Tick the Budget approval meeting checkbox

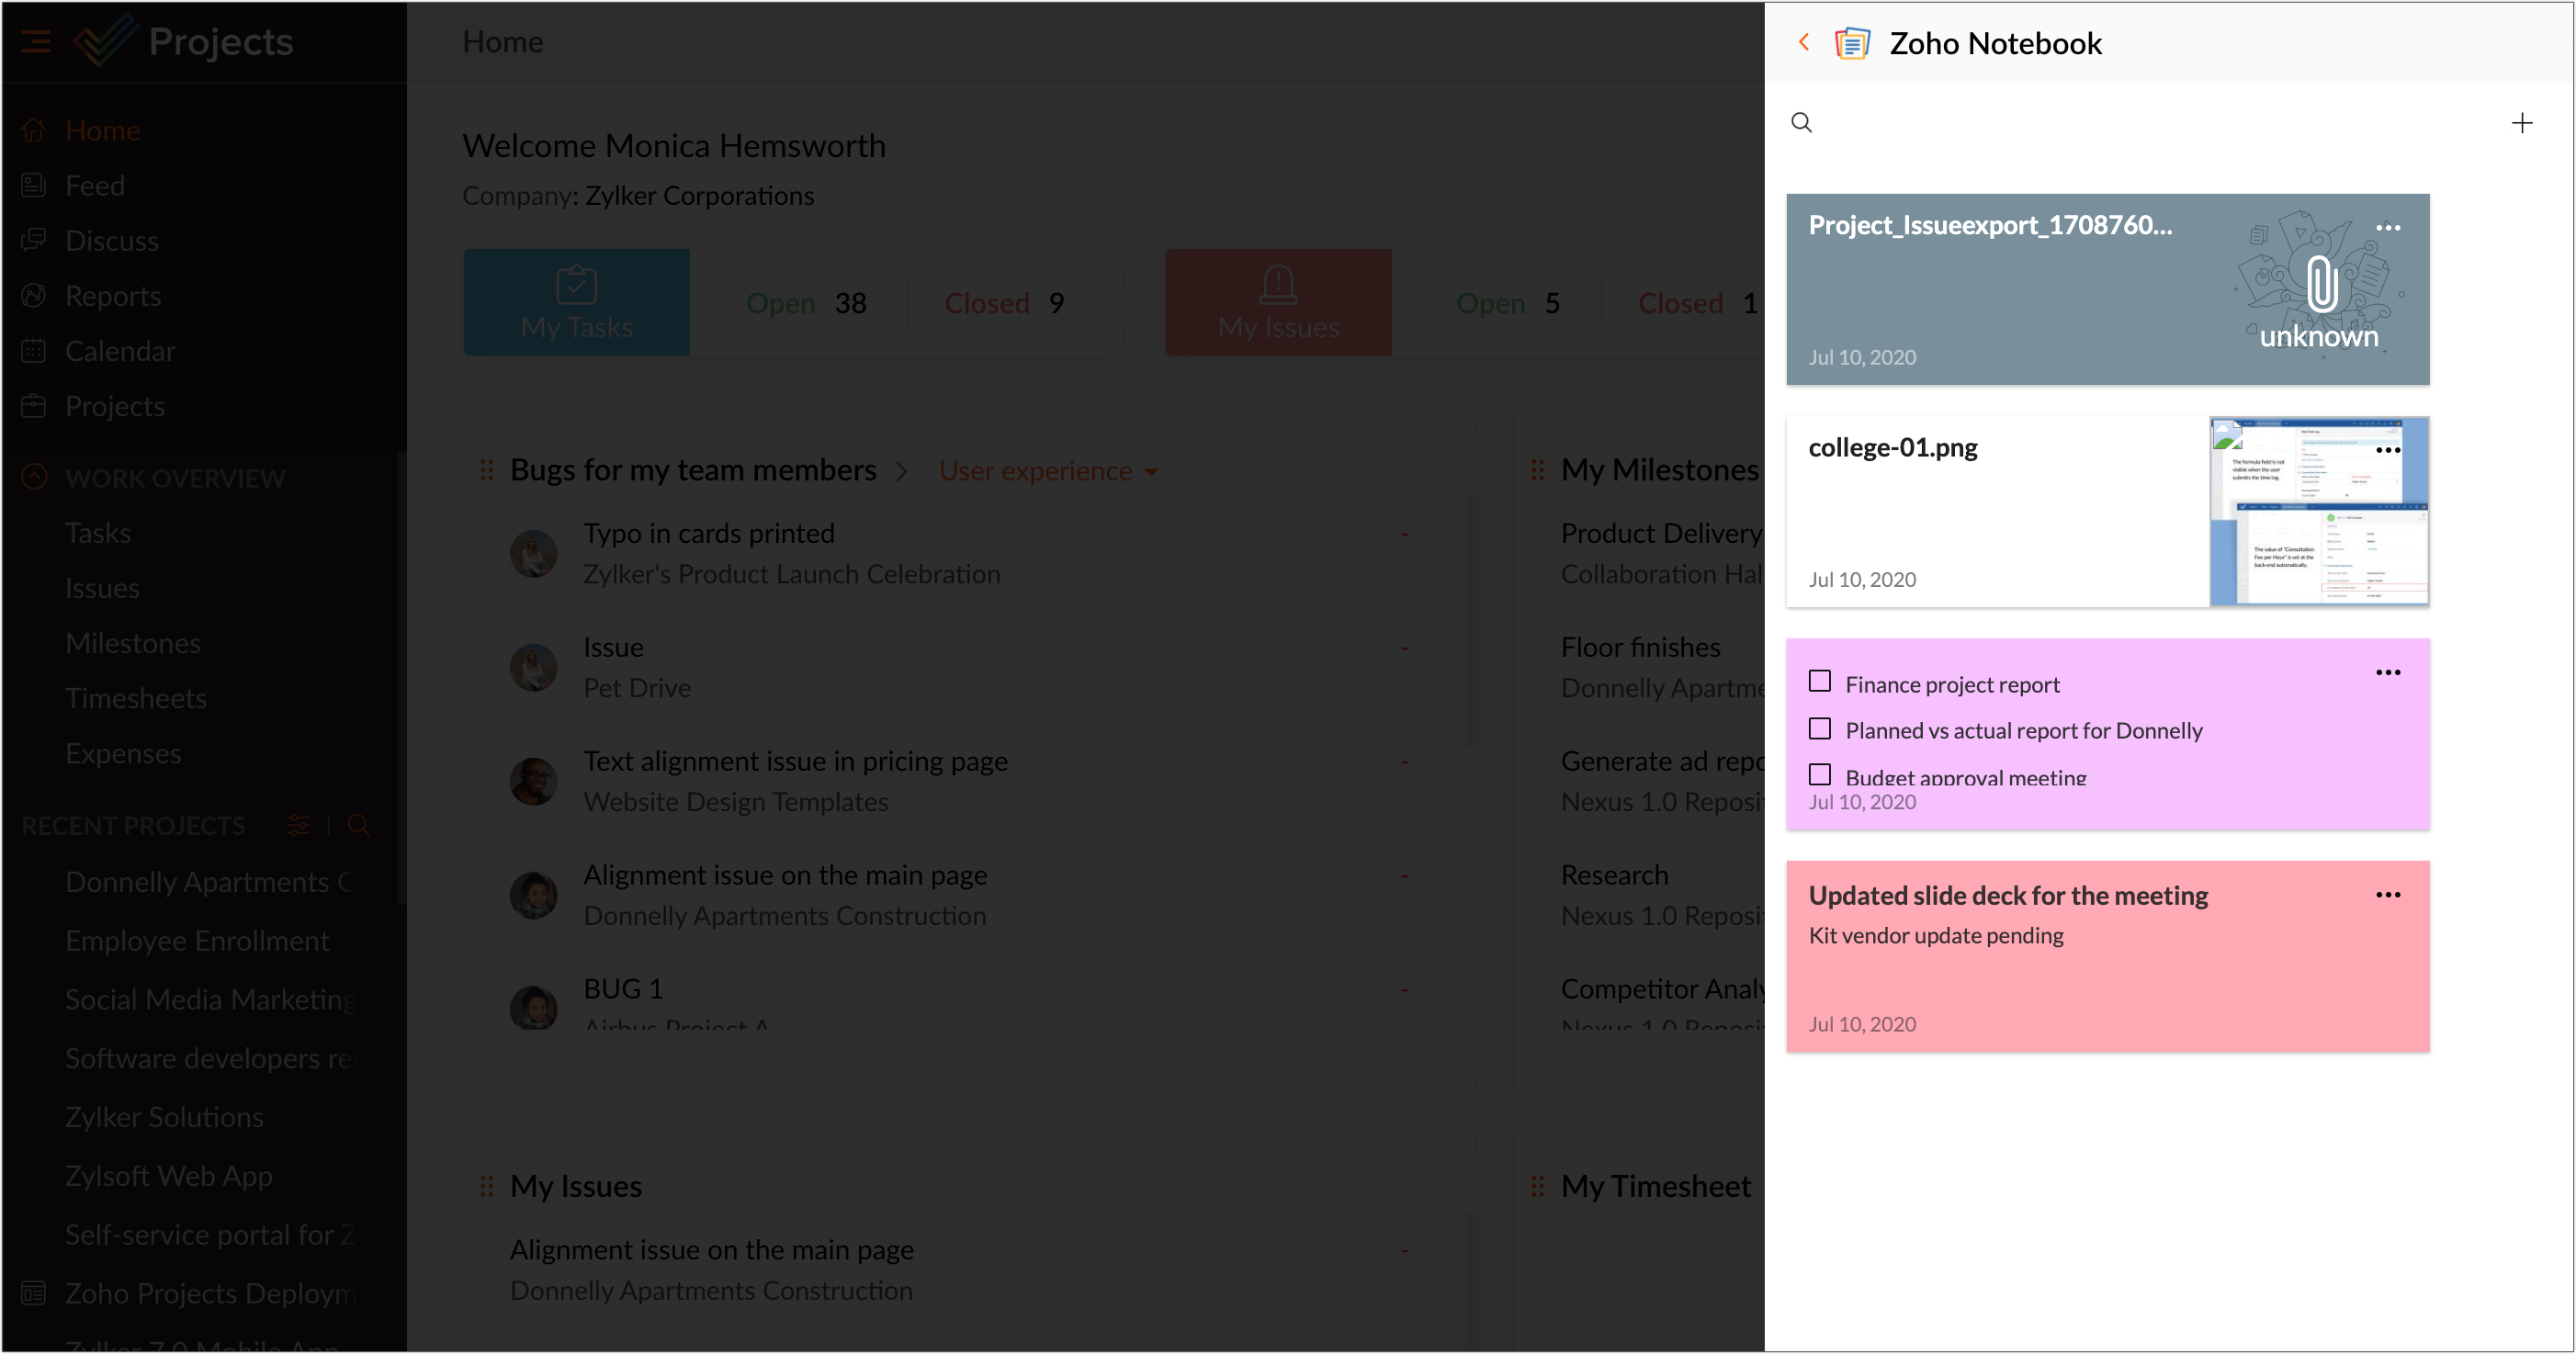point(1819,775)
